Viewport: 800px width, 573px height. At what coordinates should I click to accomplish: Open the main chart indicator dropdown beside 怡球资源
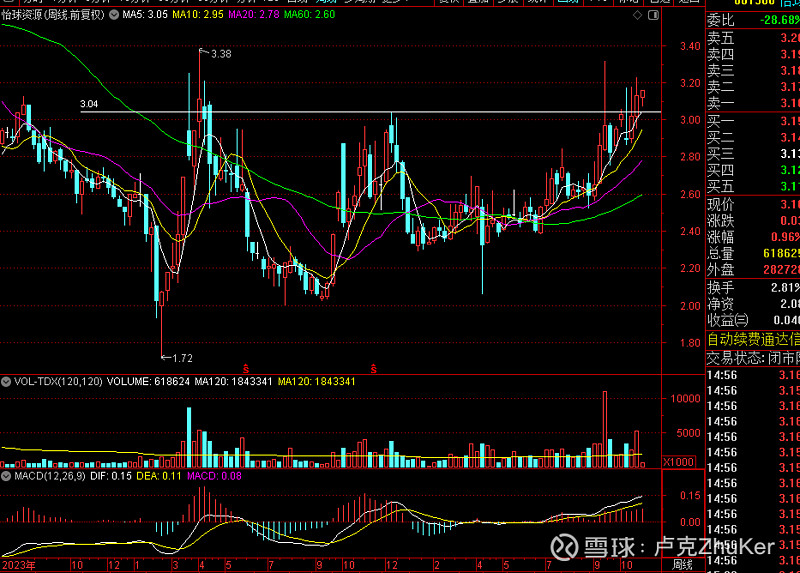114,15
